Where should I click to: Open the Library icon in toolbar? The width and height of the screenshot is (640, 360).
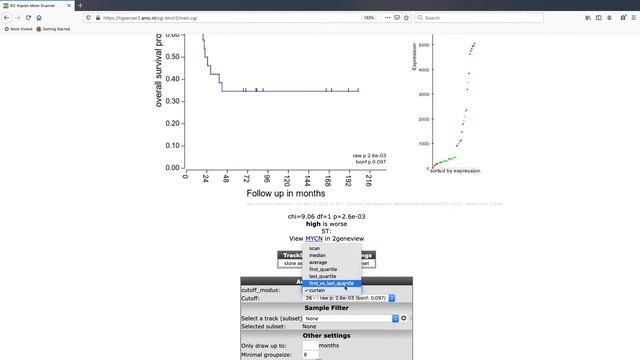(588, 18)
